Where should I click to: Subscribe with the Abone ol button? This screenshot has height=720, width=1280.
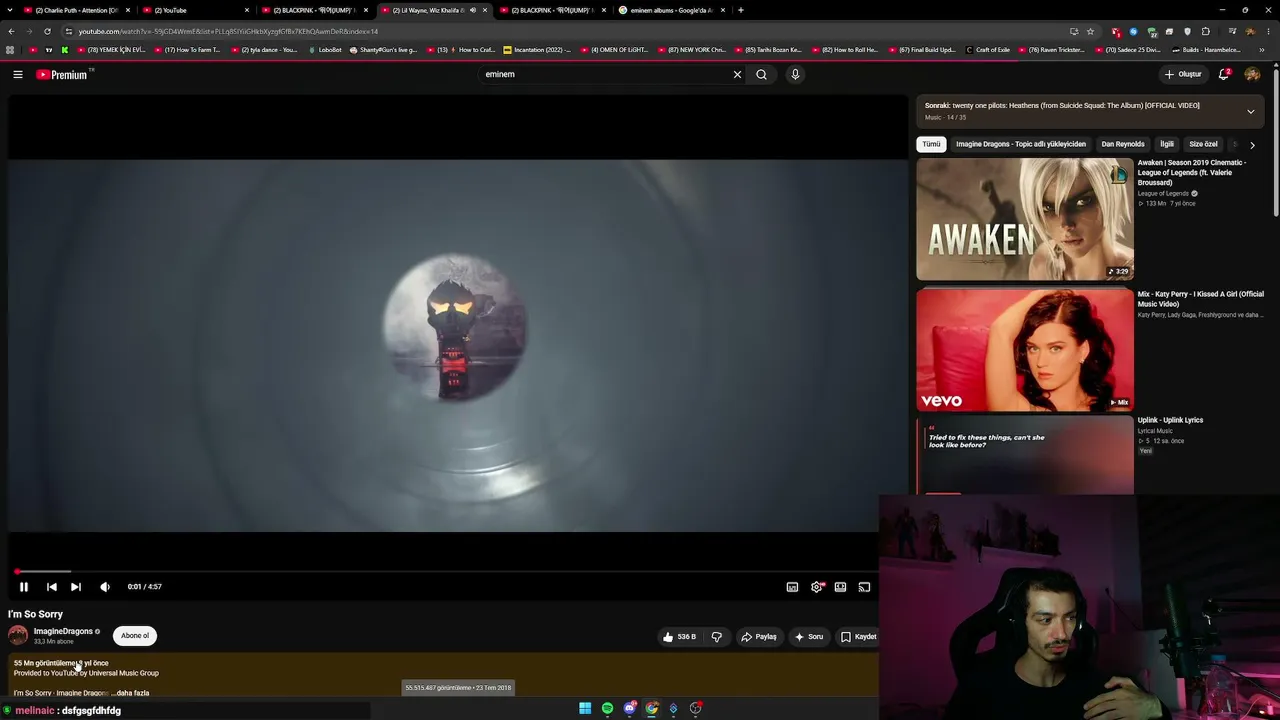(x=135, y=635)
